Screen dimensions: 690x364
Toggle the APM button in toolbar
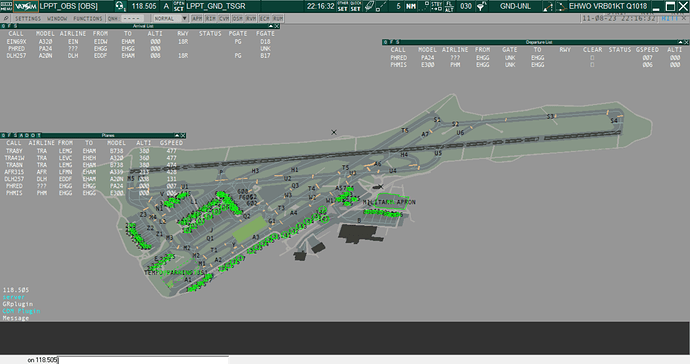(197, 18)
